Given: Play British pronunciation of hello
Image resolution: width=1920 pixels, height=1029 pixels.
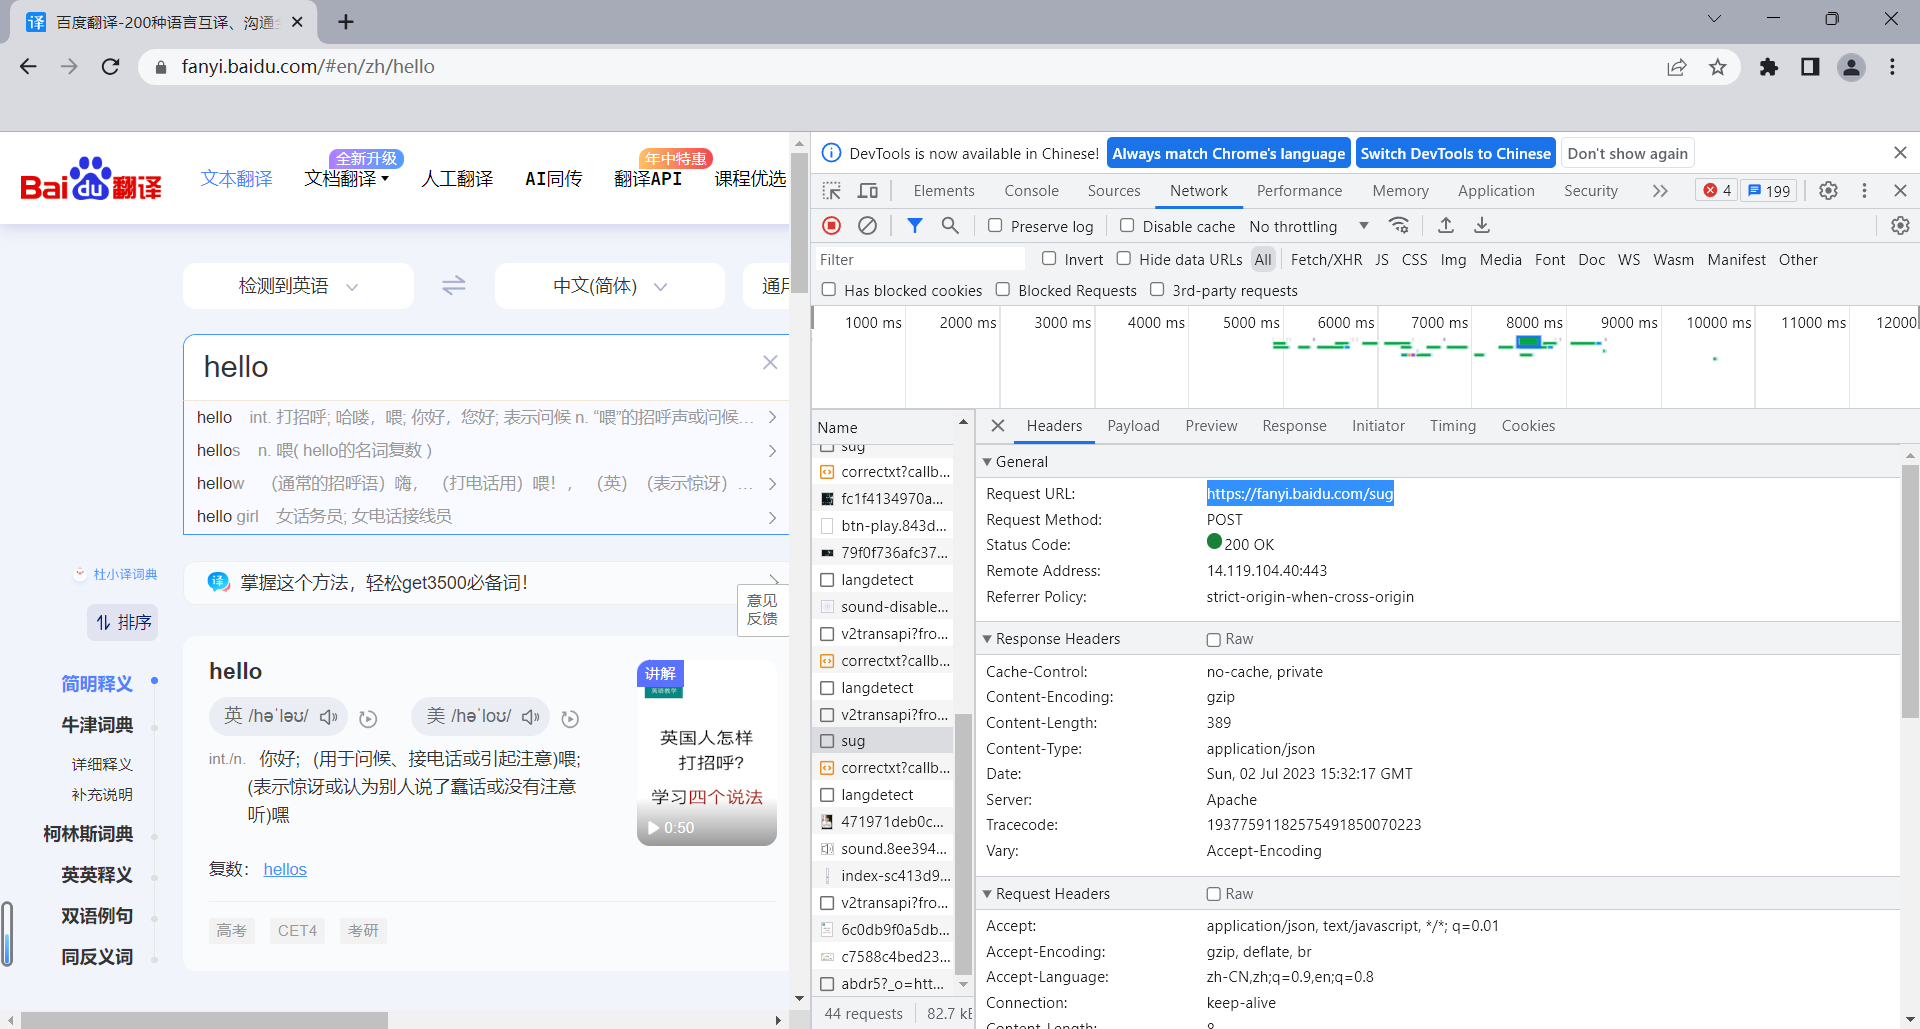Looking at the screenshot, I should click(x=328, y=717).
